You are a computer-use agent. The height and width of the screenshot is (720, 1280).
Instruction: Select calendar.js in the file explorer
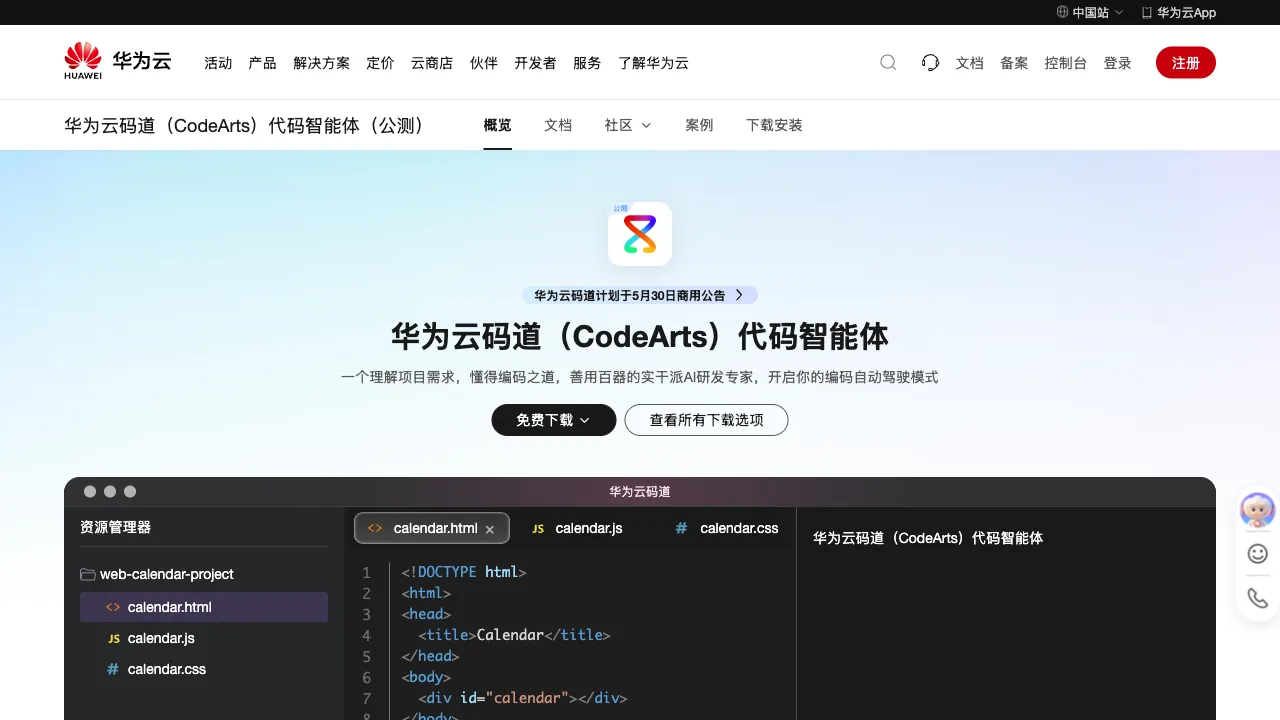click(204, 638)
